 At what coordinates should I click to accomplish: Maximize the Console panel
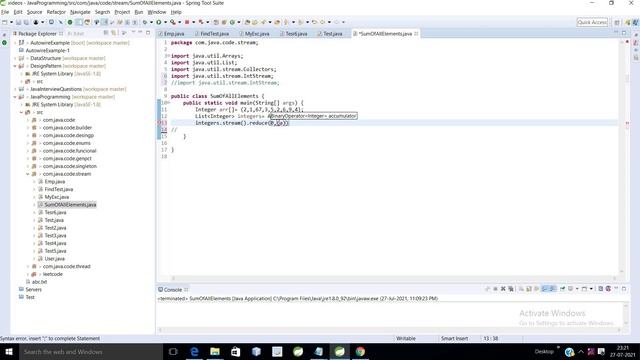point(624,289)
